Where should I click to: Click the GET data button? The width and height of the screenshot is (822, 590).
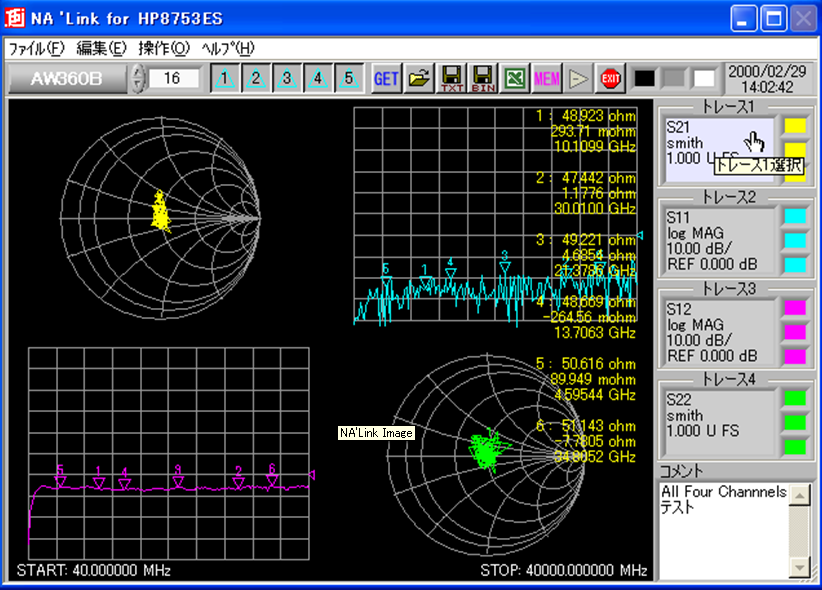(x=386, y=79)
